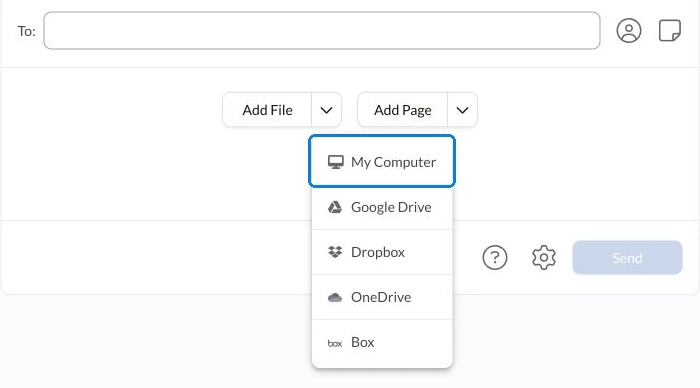Image resolution: width=700 pixels, height=388 pixels.
Task: Choose Box from the menu
Action: (382, 342)
